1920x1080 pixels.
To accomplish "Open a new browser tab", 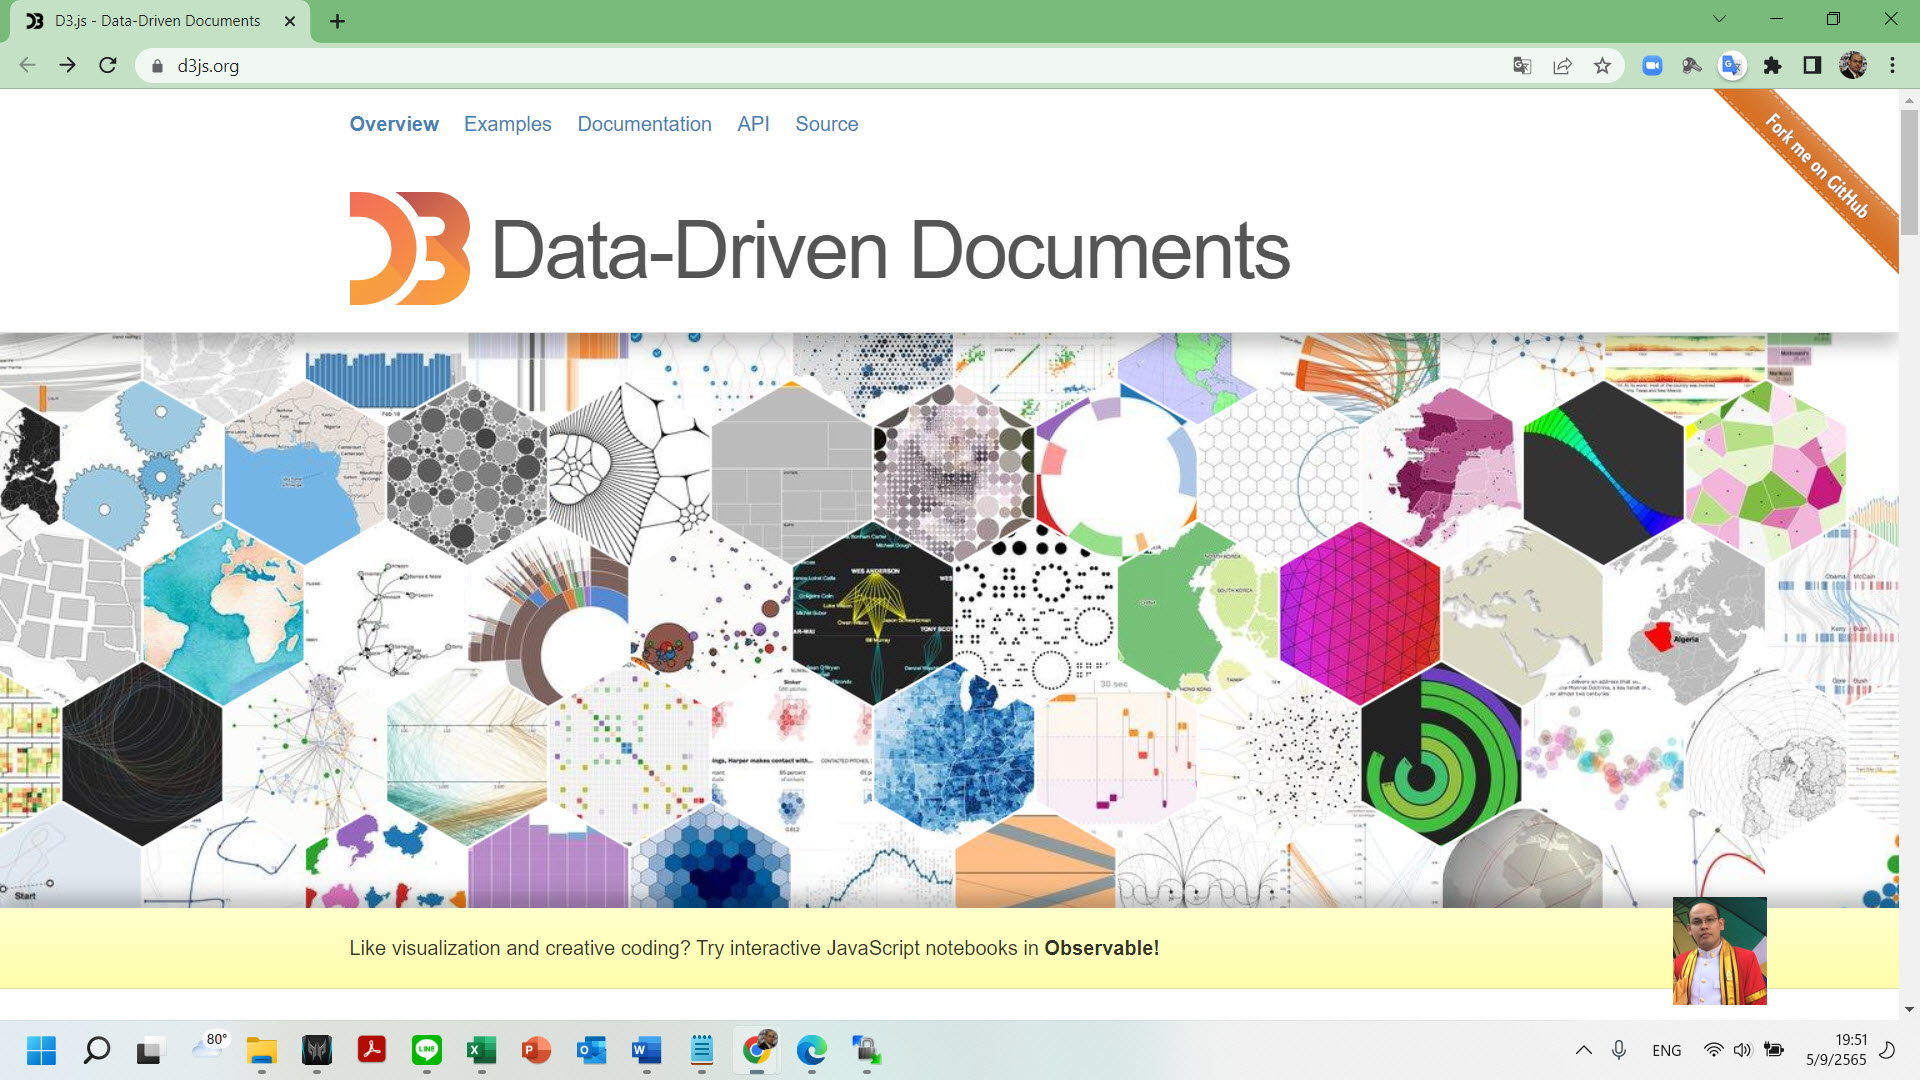I will [x=337, y=21].
